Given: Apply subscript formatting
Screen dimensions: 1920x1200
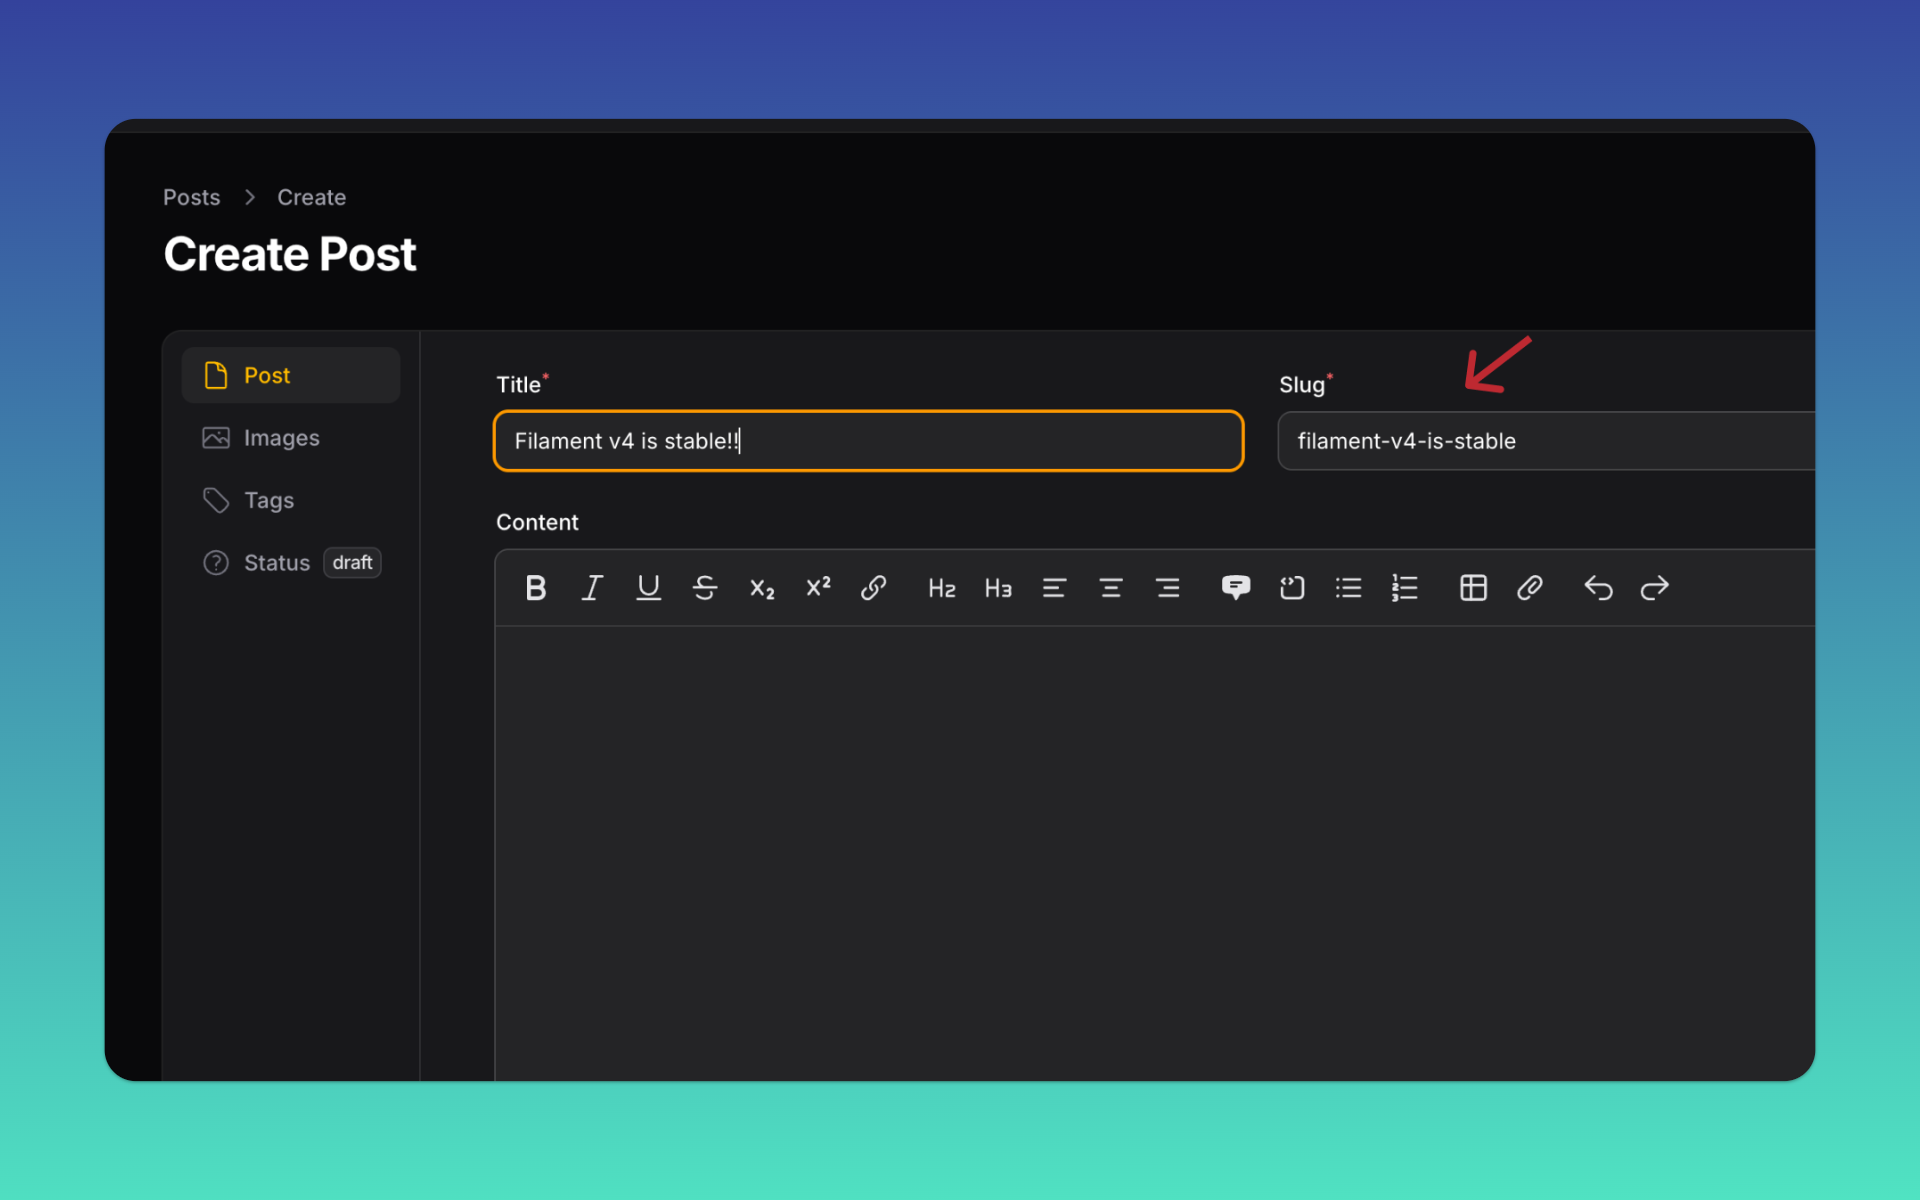Looking at the screenshot, I should click(x=762, y=588).
